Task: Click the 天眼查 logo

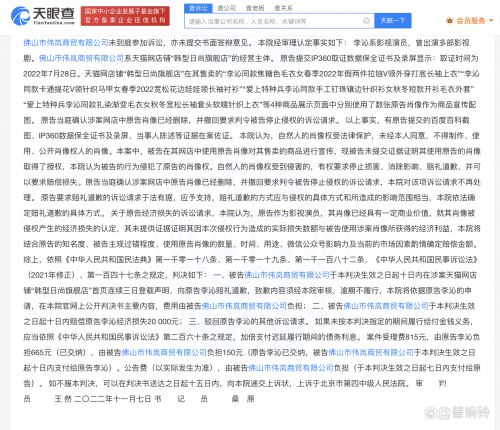Action: tap(43, 16)
